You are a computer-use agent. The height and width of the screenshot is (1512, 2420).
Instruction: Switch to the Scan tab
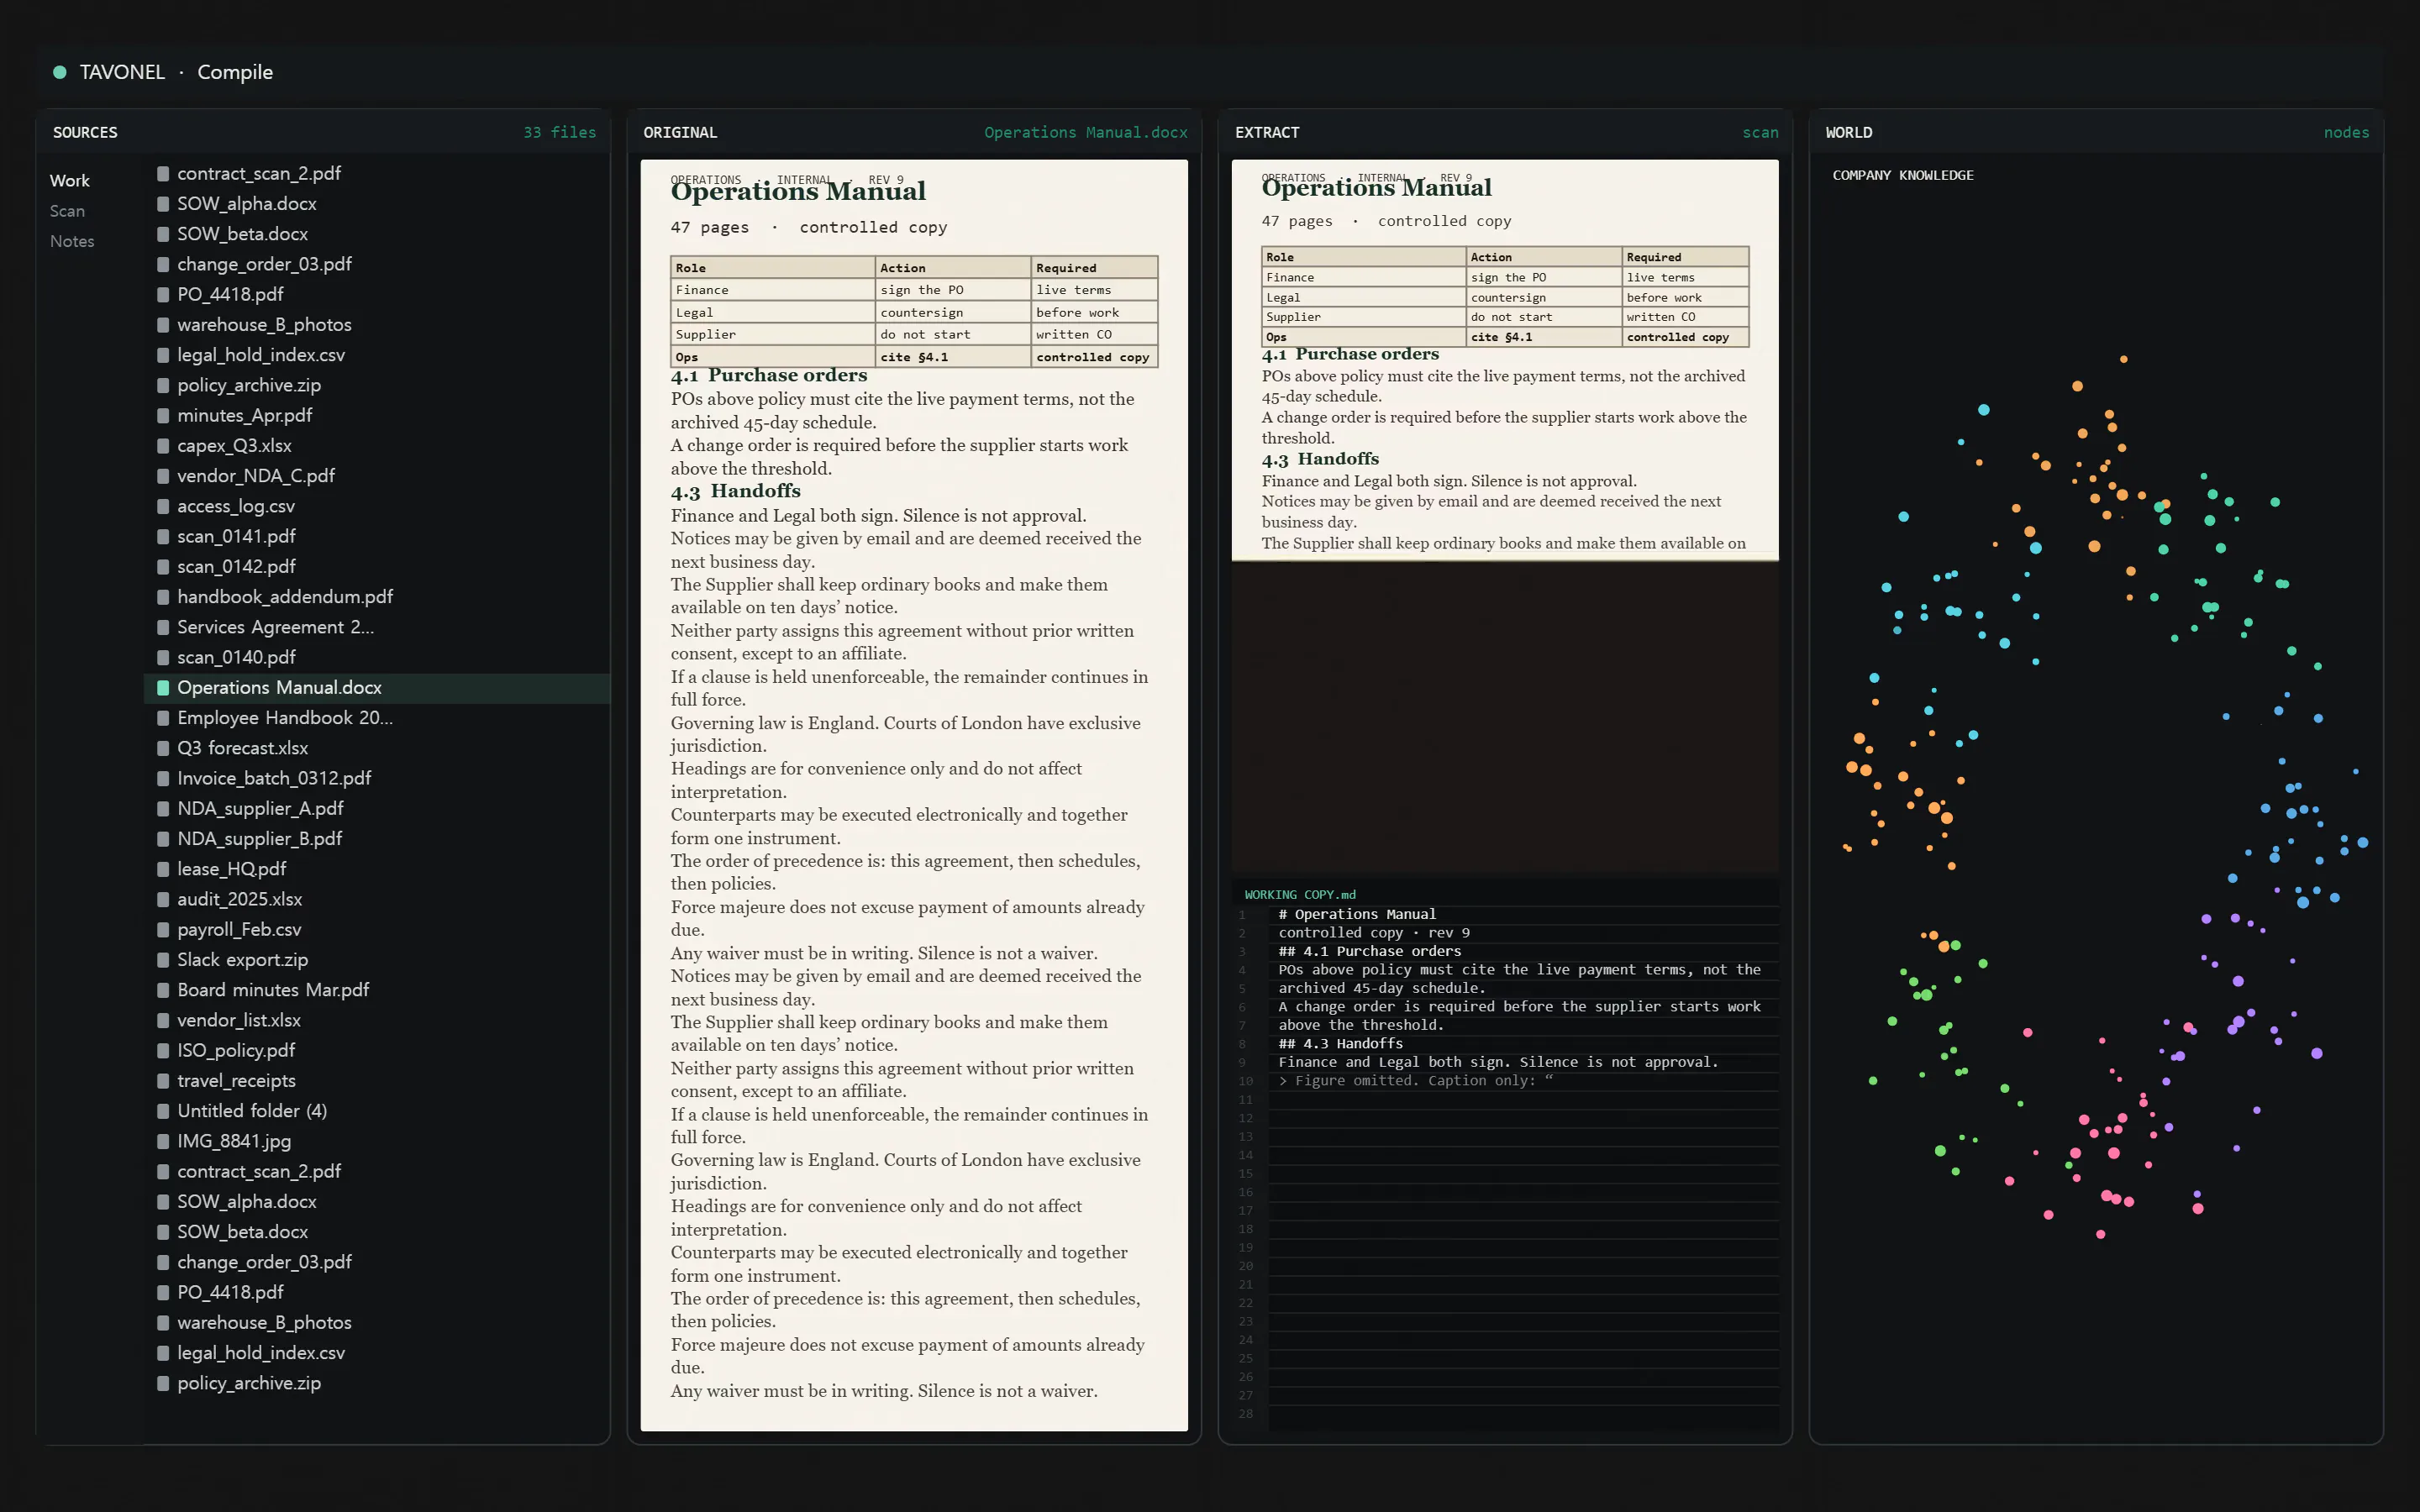coord(68,211)
